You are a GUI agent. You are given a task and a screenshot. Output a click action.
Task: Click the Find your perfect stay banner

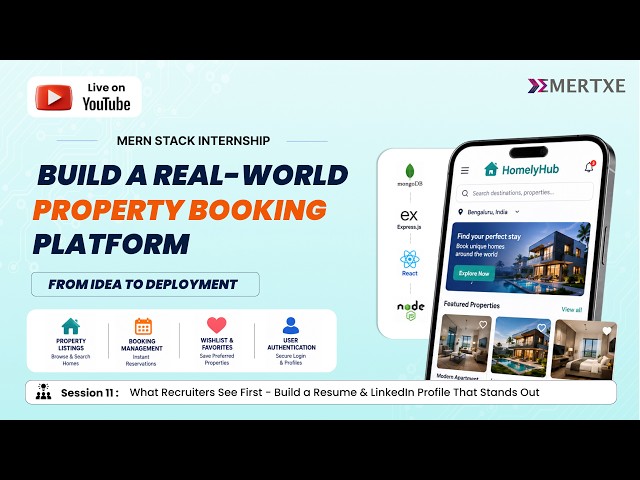pyautogui.click(x=518, y=258)
